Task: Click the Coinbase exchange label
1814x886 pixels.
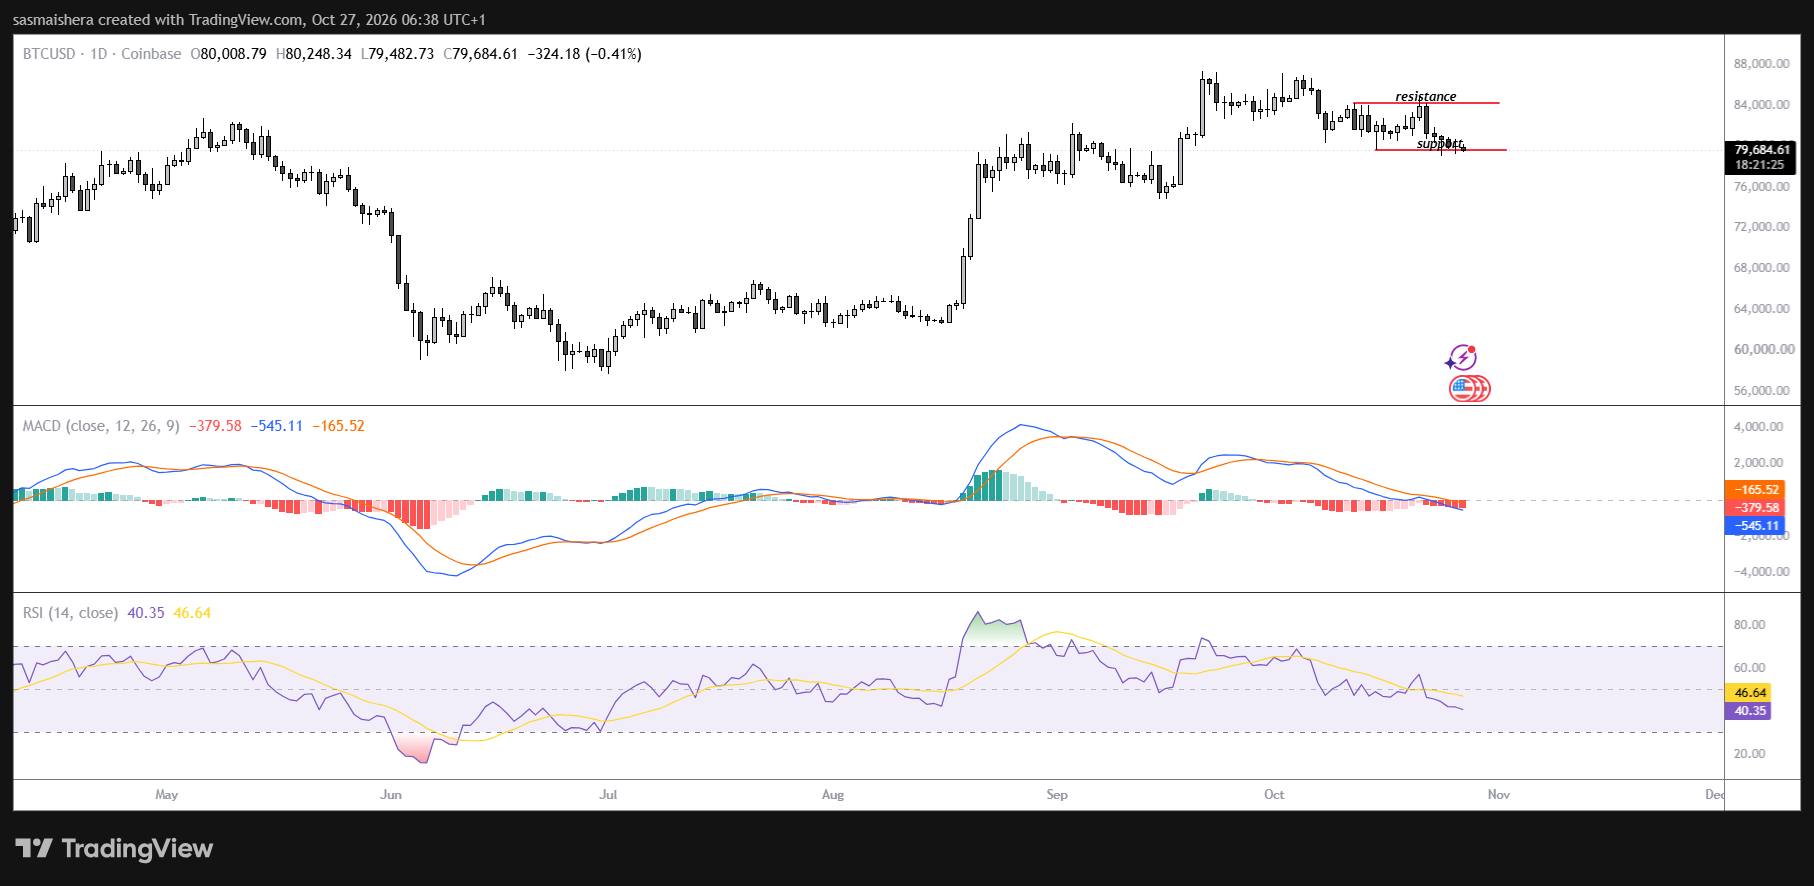Action: point(151,54)
